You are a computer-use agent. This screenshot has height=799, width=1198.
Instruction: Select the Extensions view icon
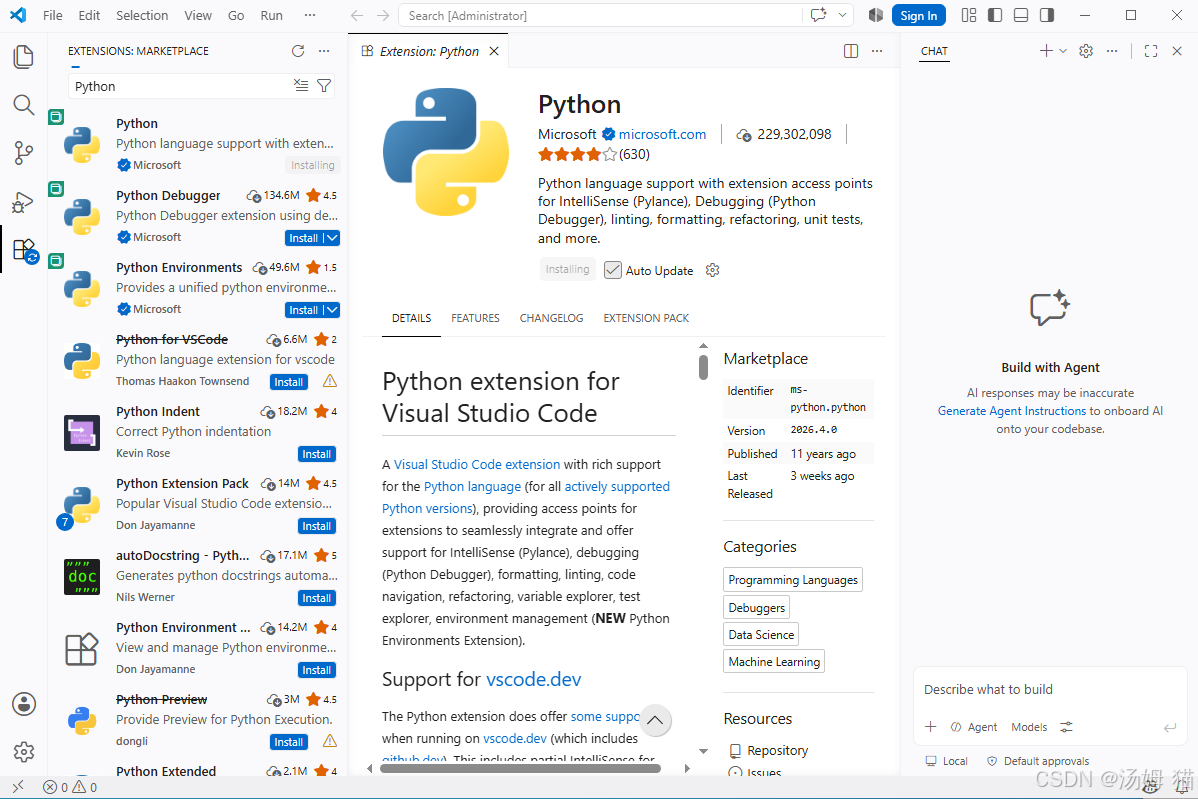coord(24,250)
